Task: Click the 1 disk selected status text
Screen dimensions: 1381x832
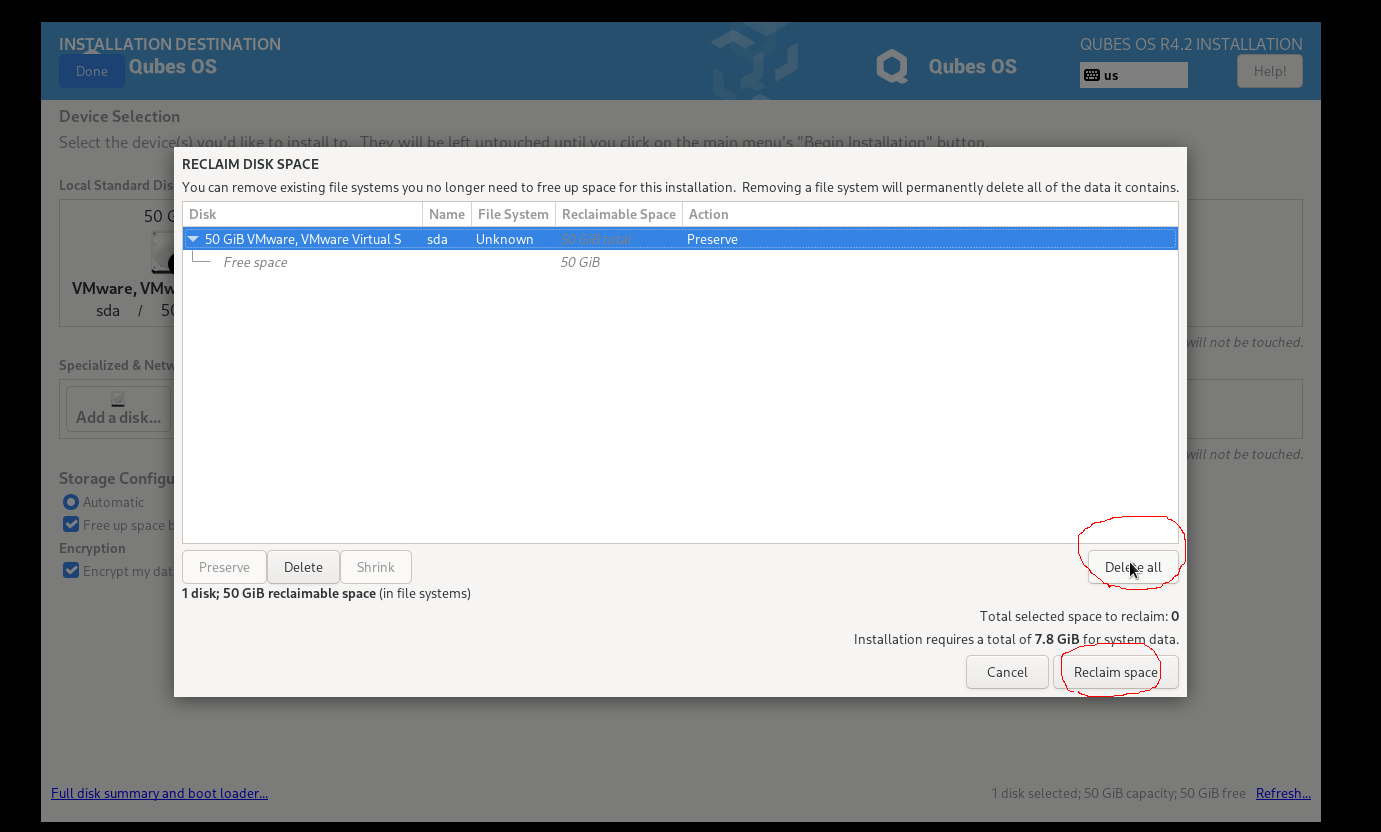Action: [1118, 793]
